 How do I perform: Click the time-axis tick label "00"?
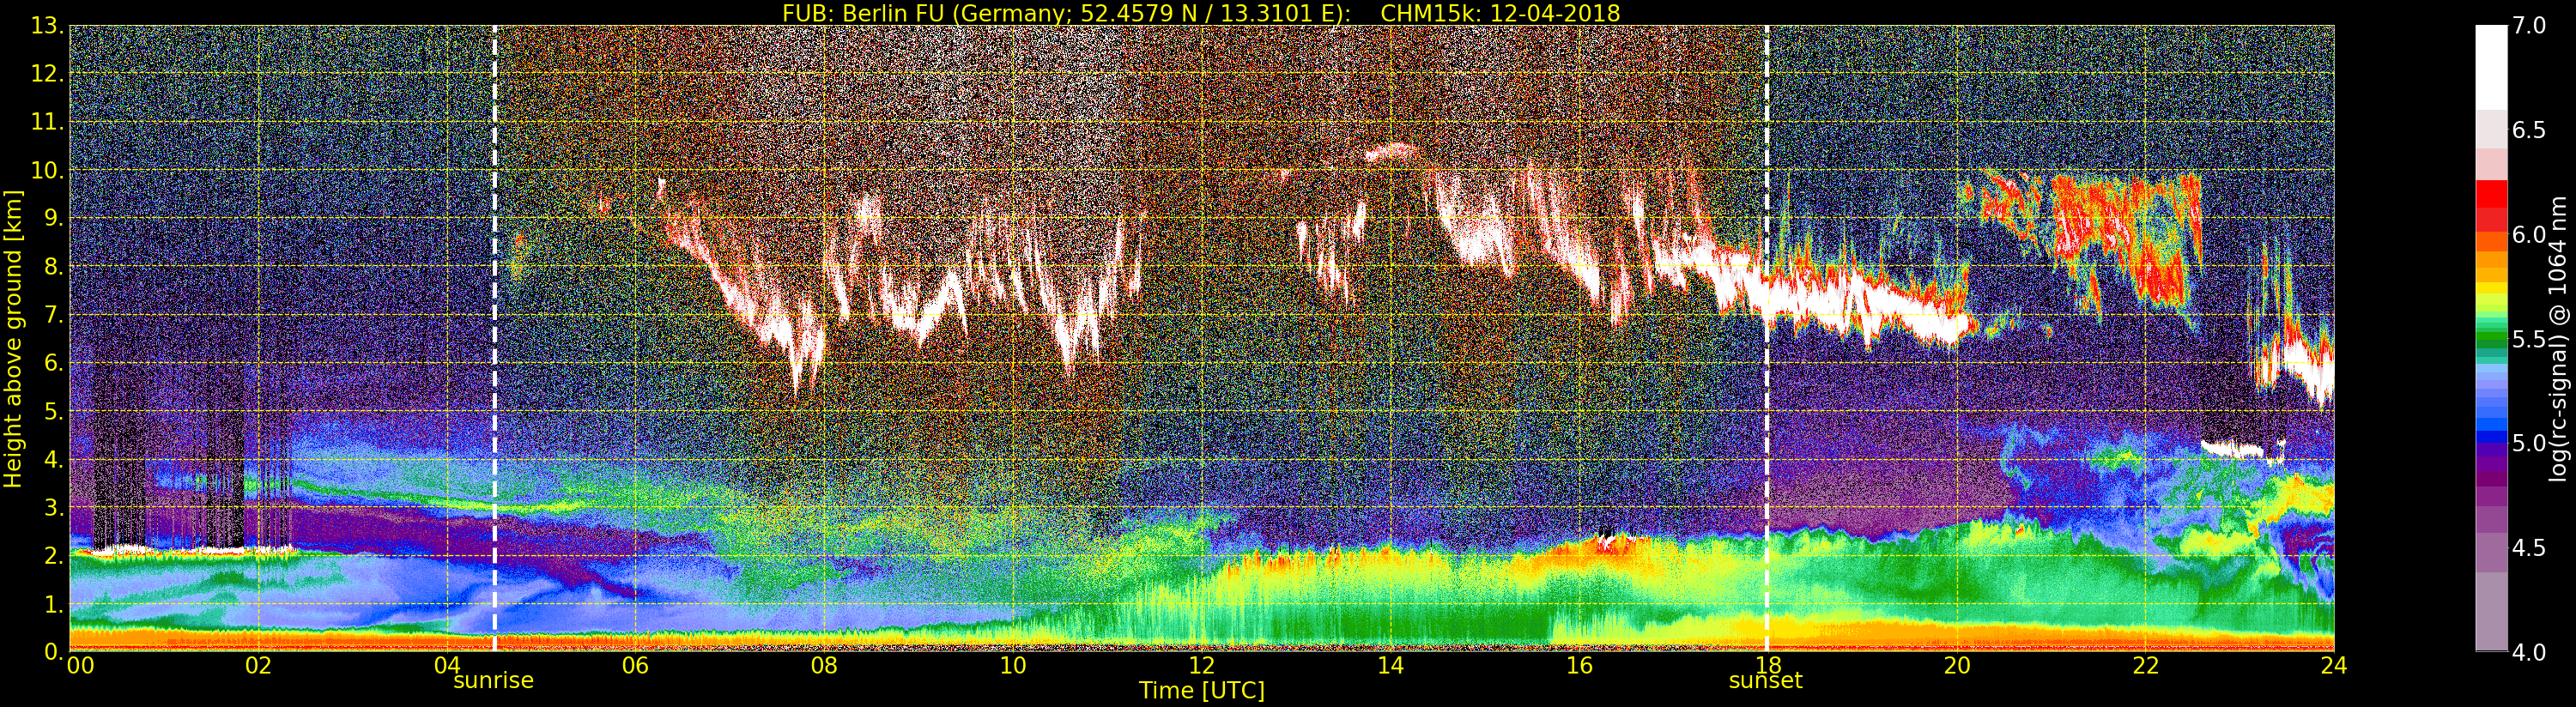80,665
